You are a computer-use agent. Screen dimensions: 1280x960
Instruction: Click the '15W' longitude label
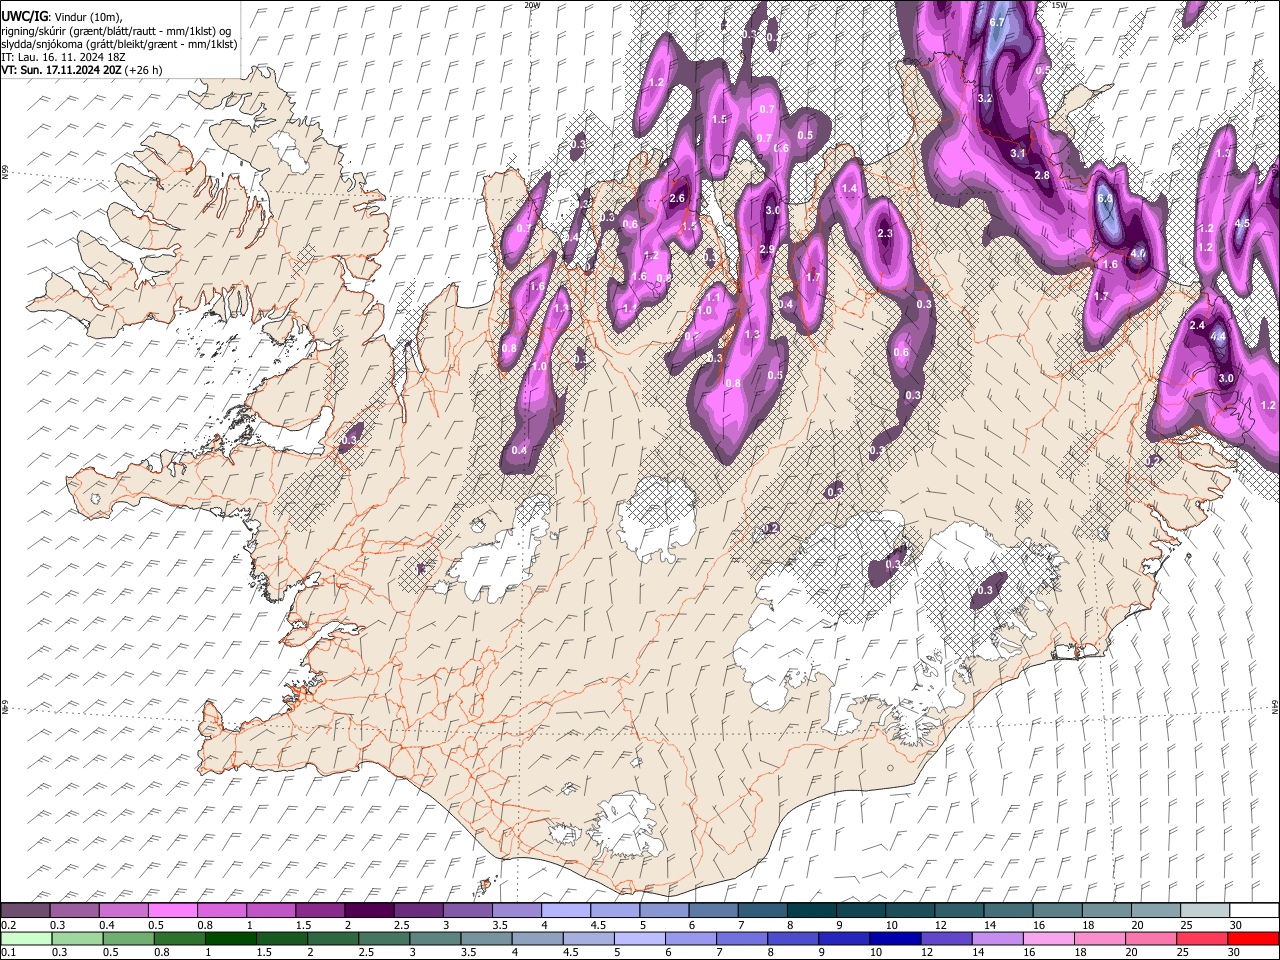[1059, 5]
